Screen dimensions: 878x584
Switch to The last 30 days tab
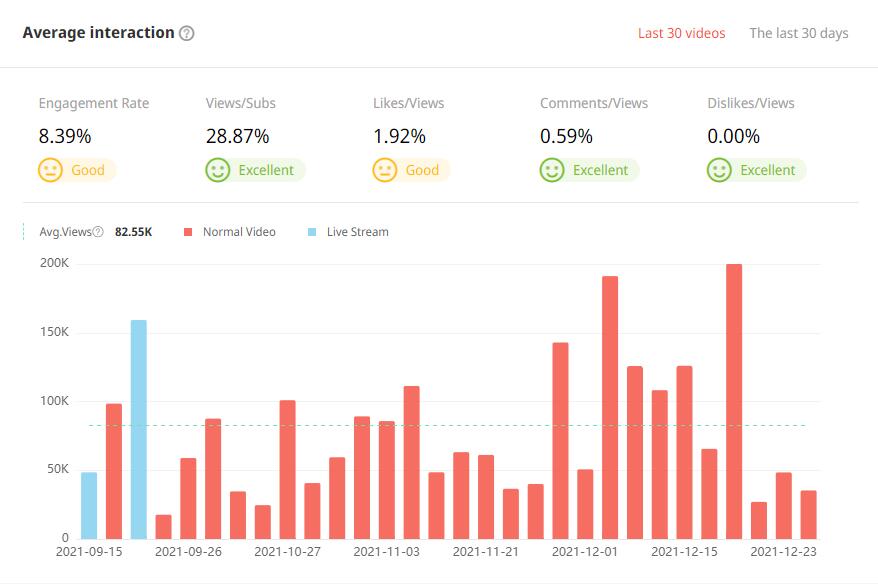coord(798,33)
